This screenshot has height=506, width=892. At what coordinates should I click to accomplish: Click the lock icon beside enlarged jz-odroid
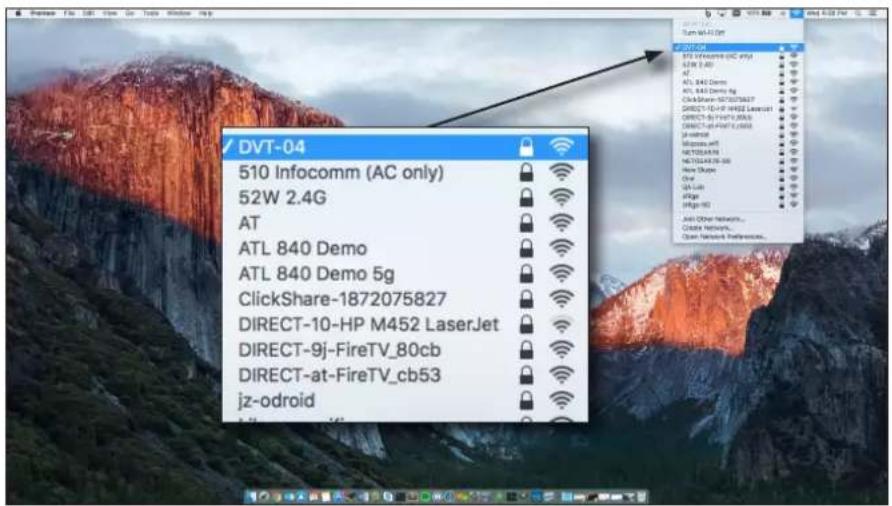click(527, 400)
